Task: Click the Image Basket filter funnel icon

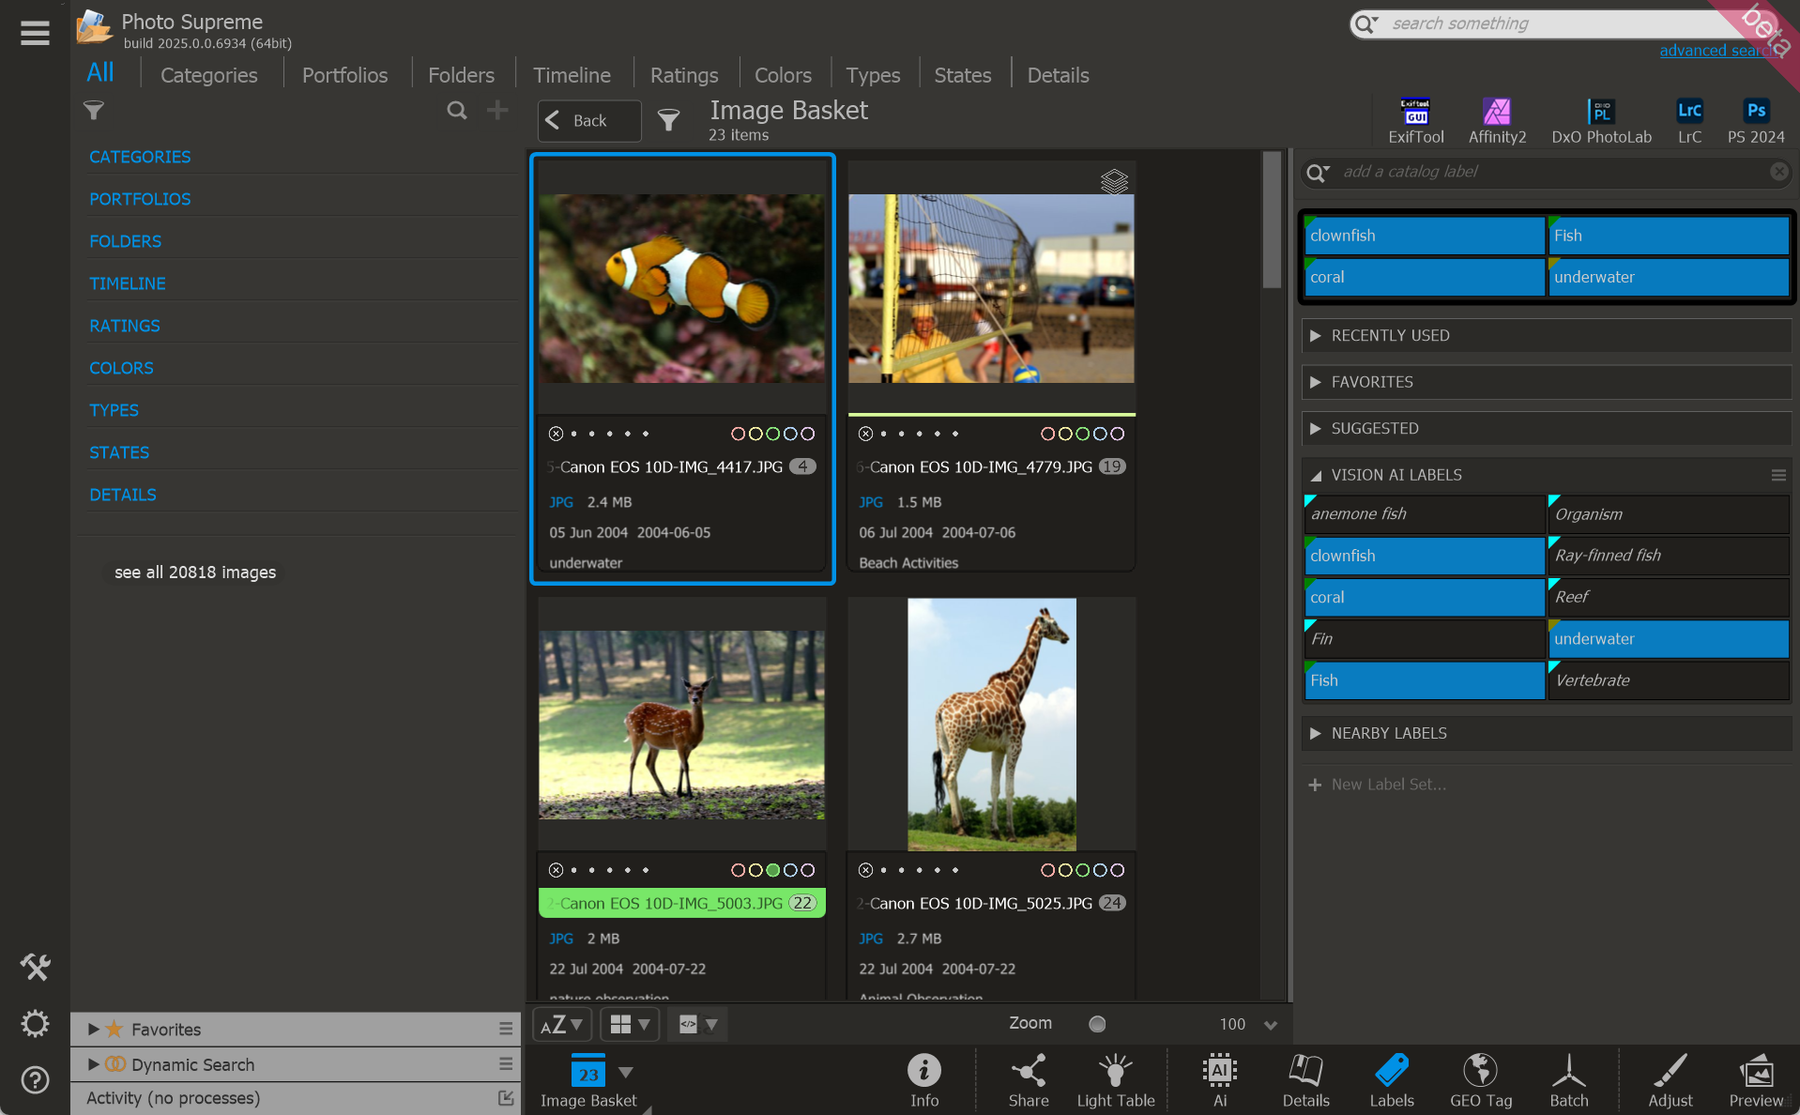Action: coord(669,121)
